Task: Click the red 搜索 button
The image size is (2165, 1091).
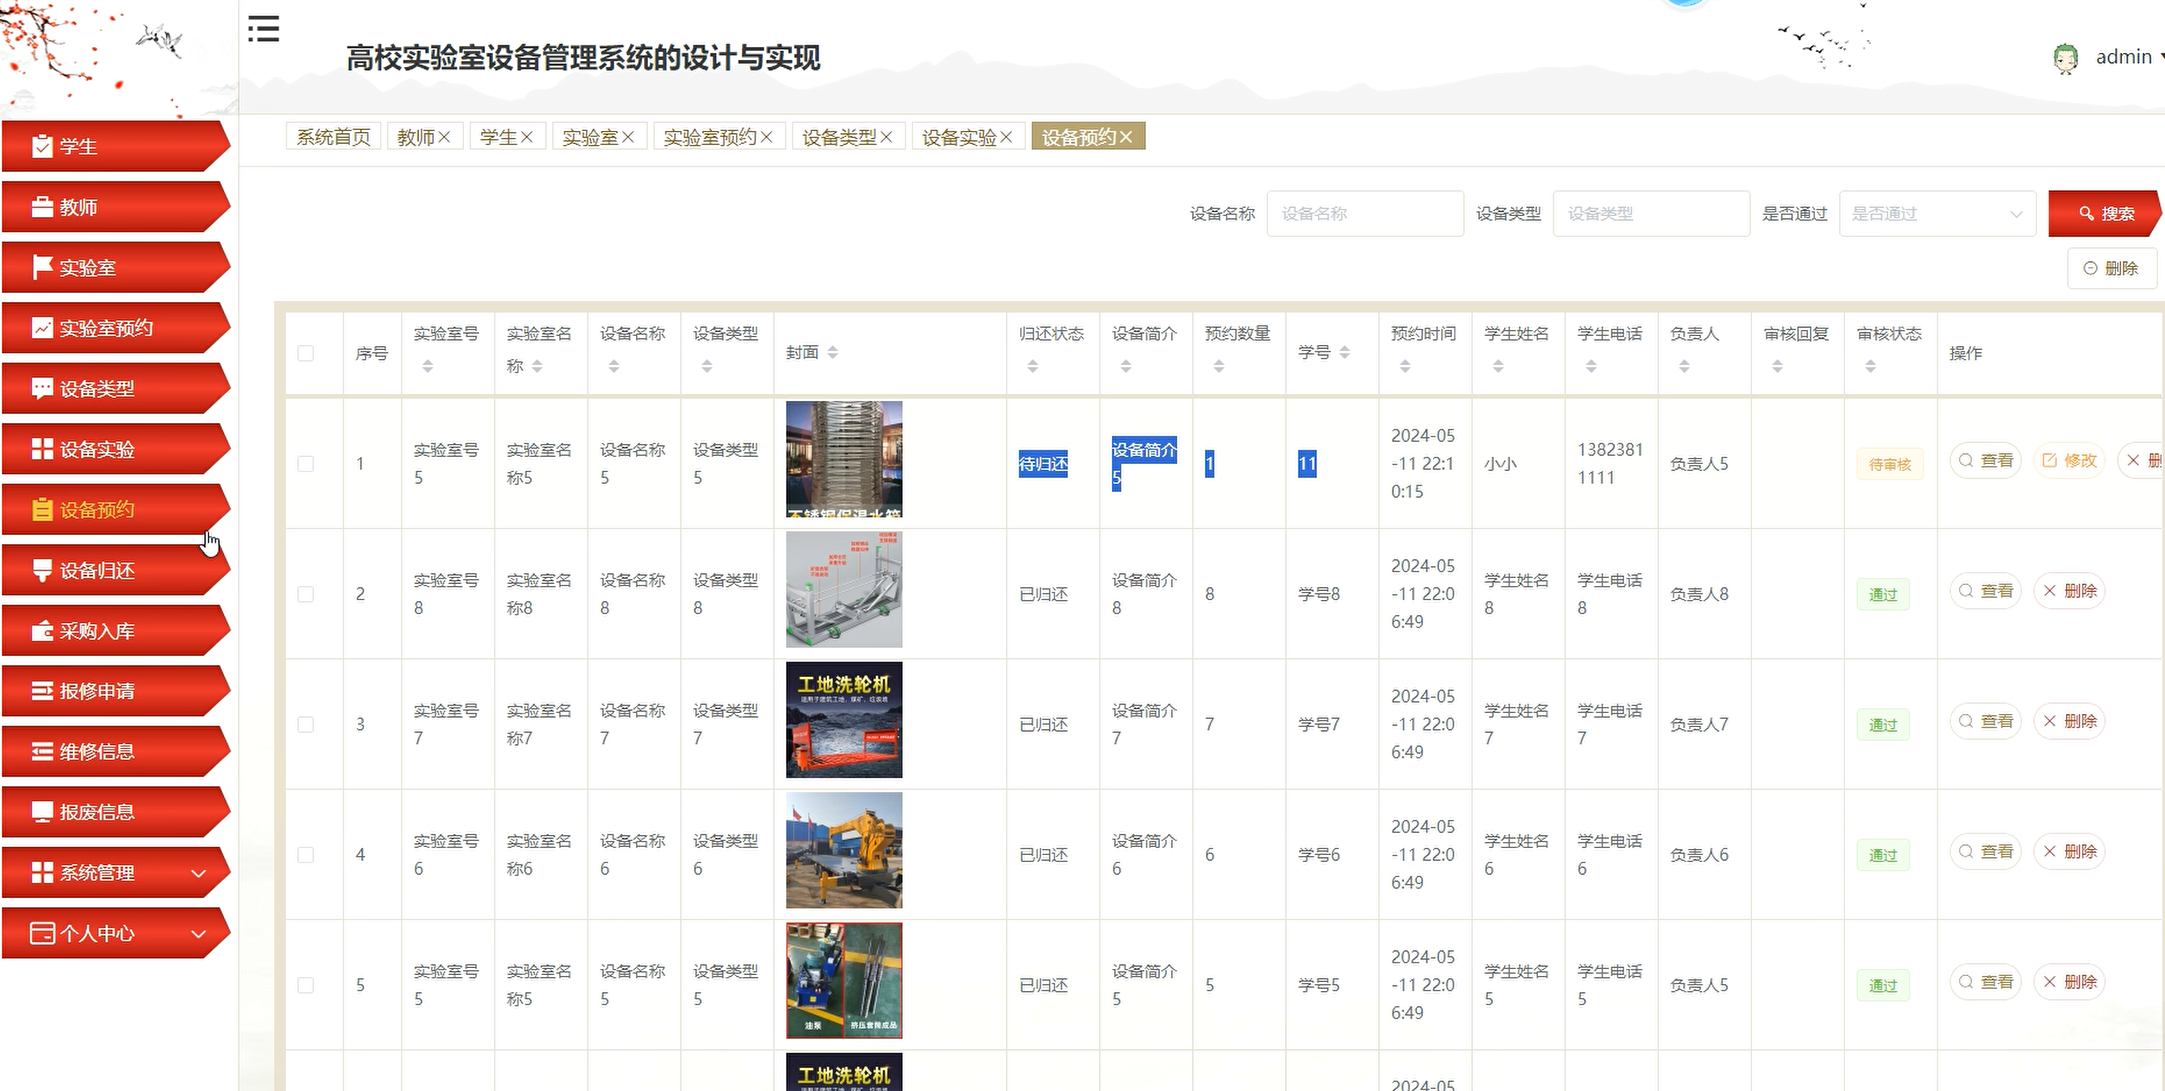Action: [x=2104, y=213]
